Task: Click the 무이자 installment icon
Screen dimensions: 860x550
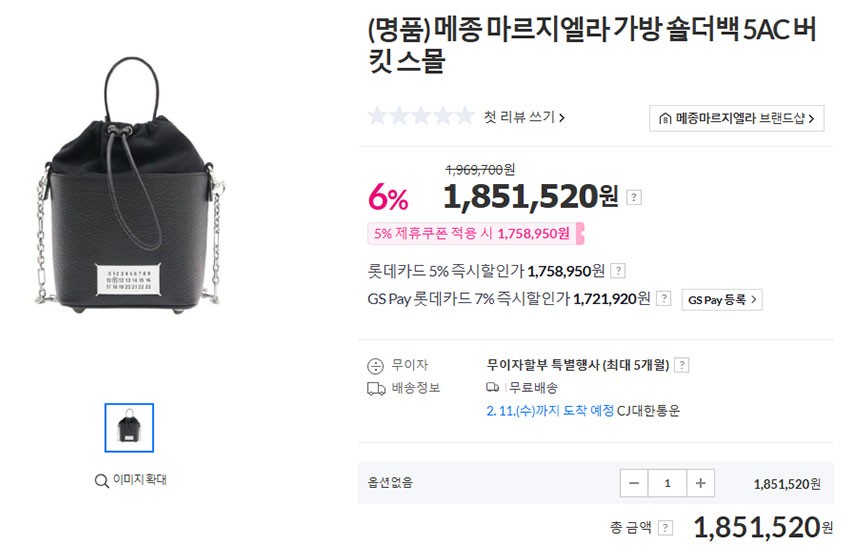Action: pos(376,366)
